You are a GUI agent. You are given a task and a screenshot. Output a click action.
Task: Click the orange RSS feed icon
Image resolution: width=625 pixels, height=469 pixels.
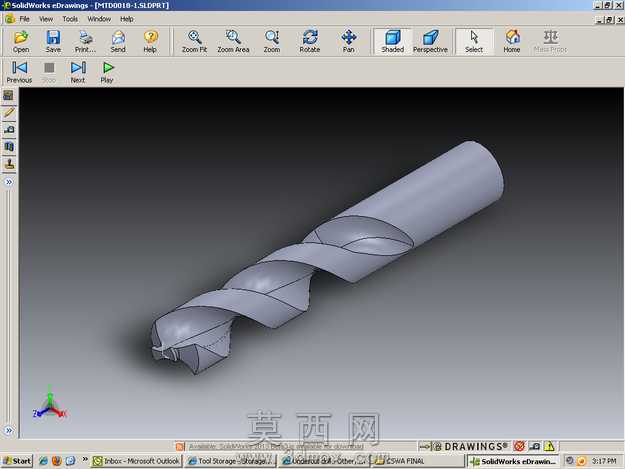[x=180, y=447]
